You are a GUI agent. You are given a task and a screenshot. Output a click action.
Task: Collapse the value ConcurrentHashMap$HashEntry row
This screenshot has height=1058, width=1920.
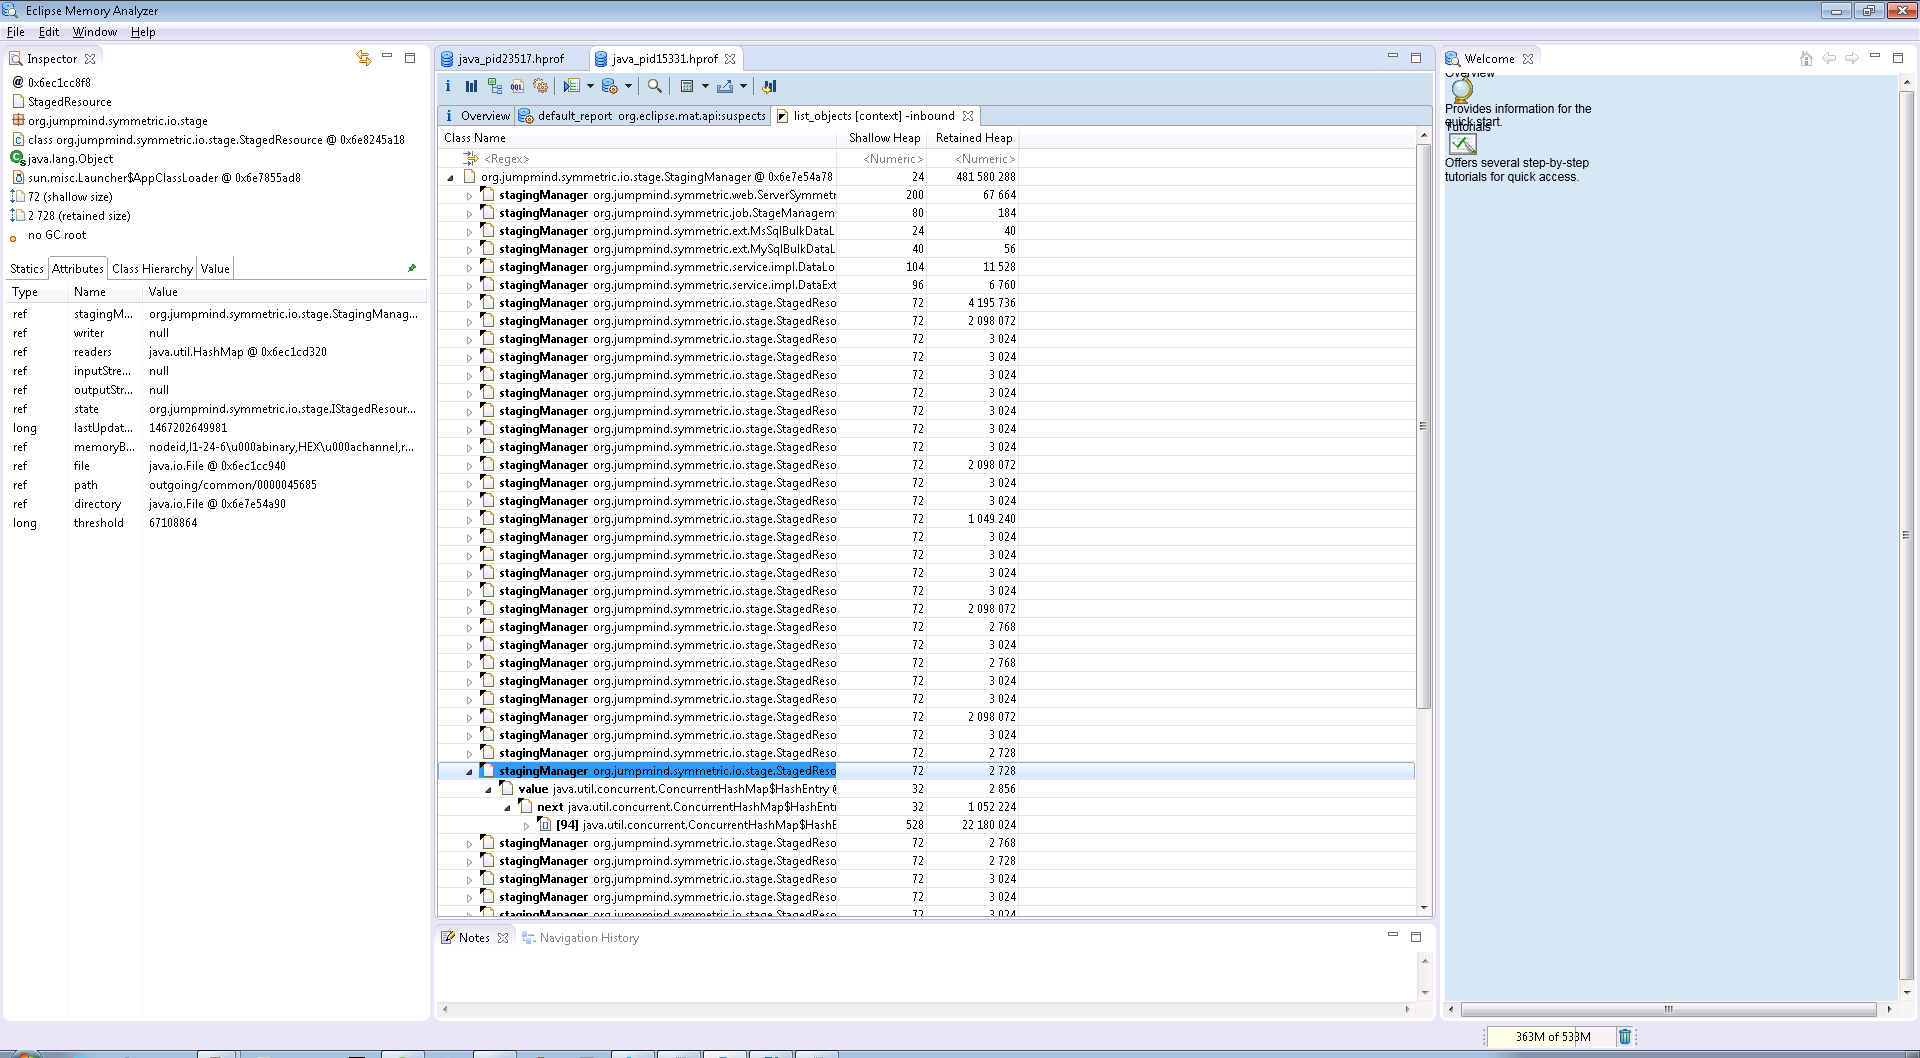(488, 789)
